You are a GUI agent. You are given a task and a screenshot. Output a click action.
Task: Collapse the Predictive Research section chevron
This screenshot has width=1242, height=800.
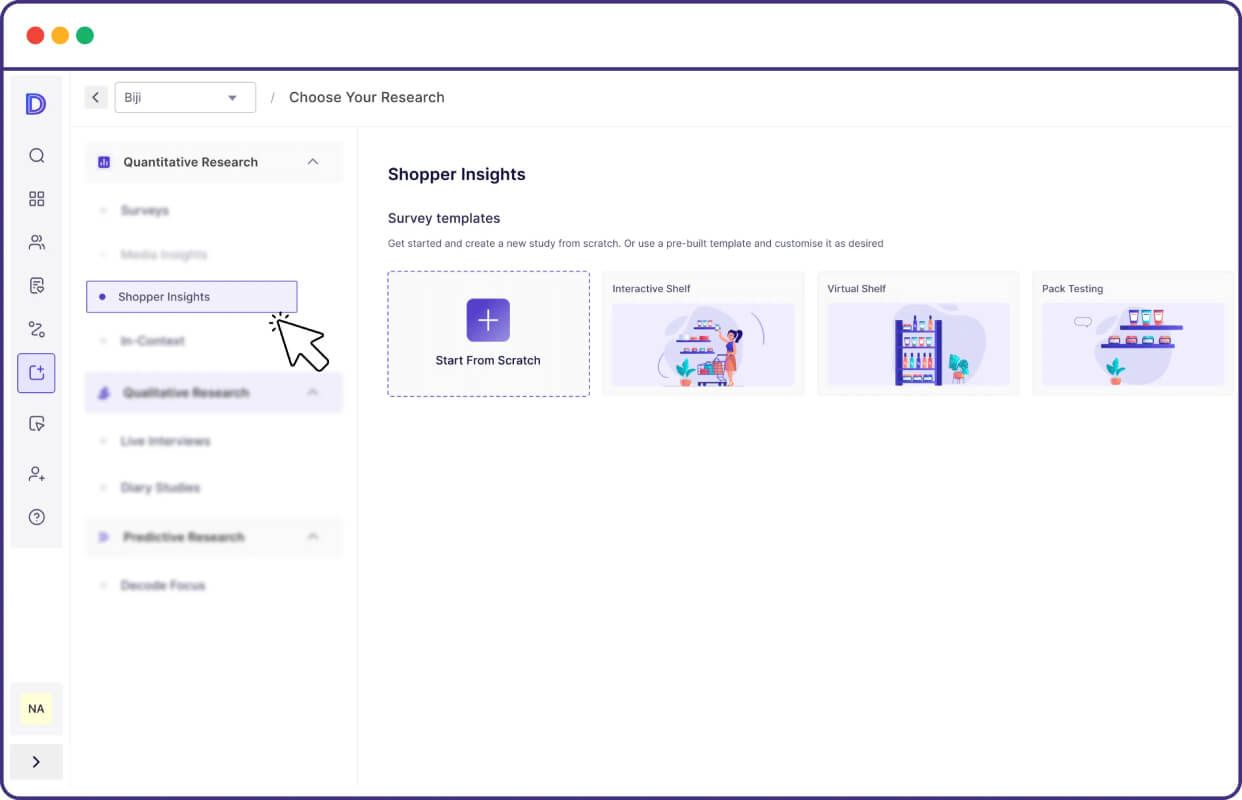313,537
